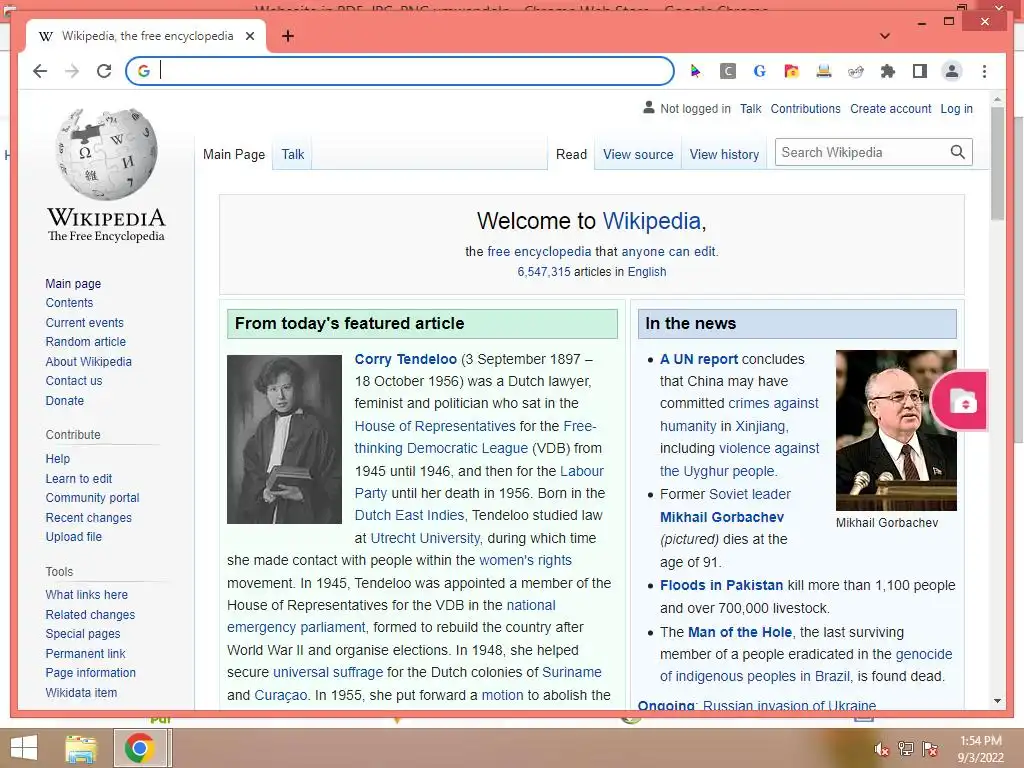1024x768 pixels.
Task: Open the red folder camera extension
Action: coord(792,71)
